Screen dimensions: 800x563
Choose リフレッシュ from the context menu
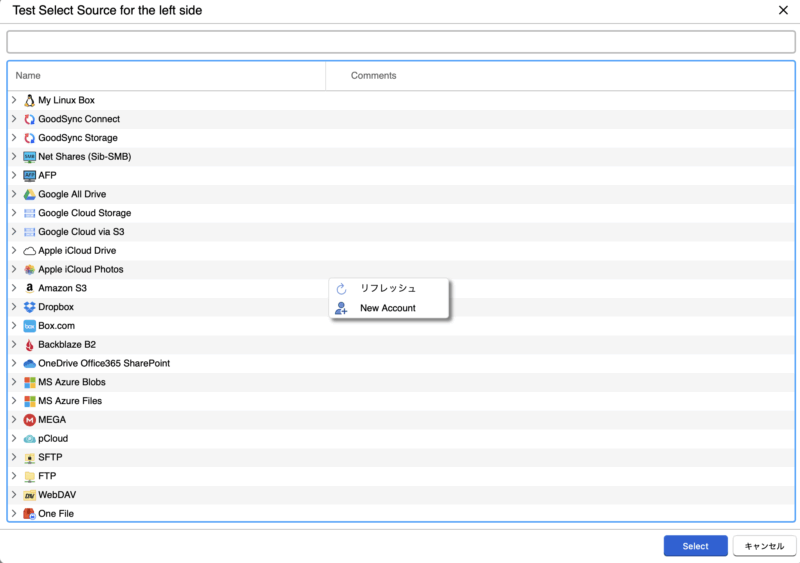(388, 288)
